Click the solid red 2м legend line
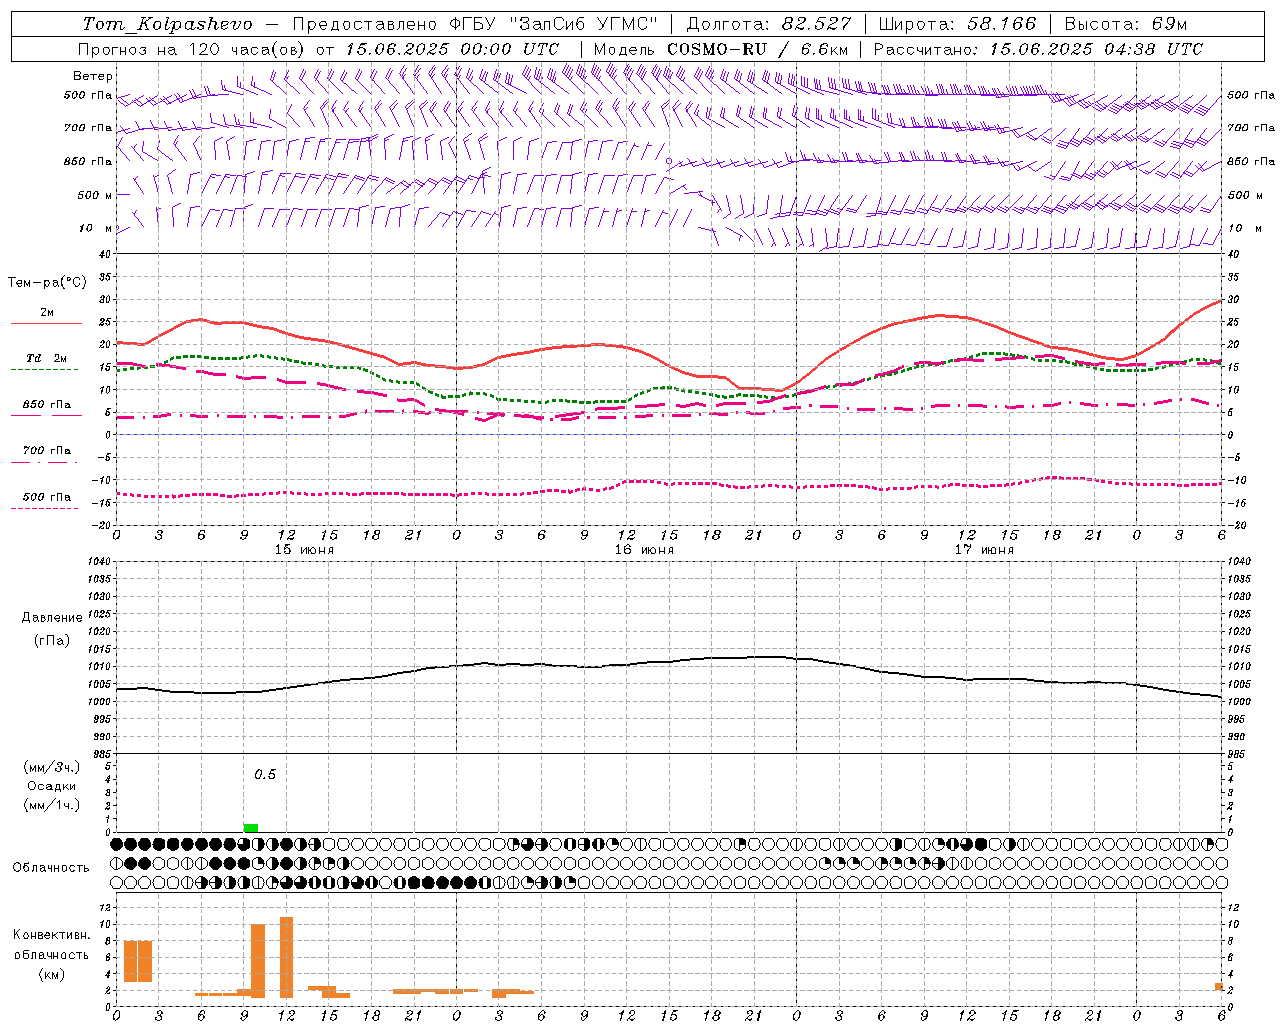 pyautogui.click(x=46, y=323)
